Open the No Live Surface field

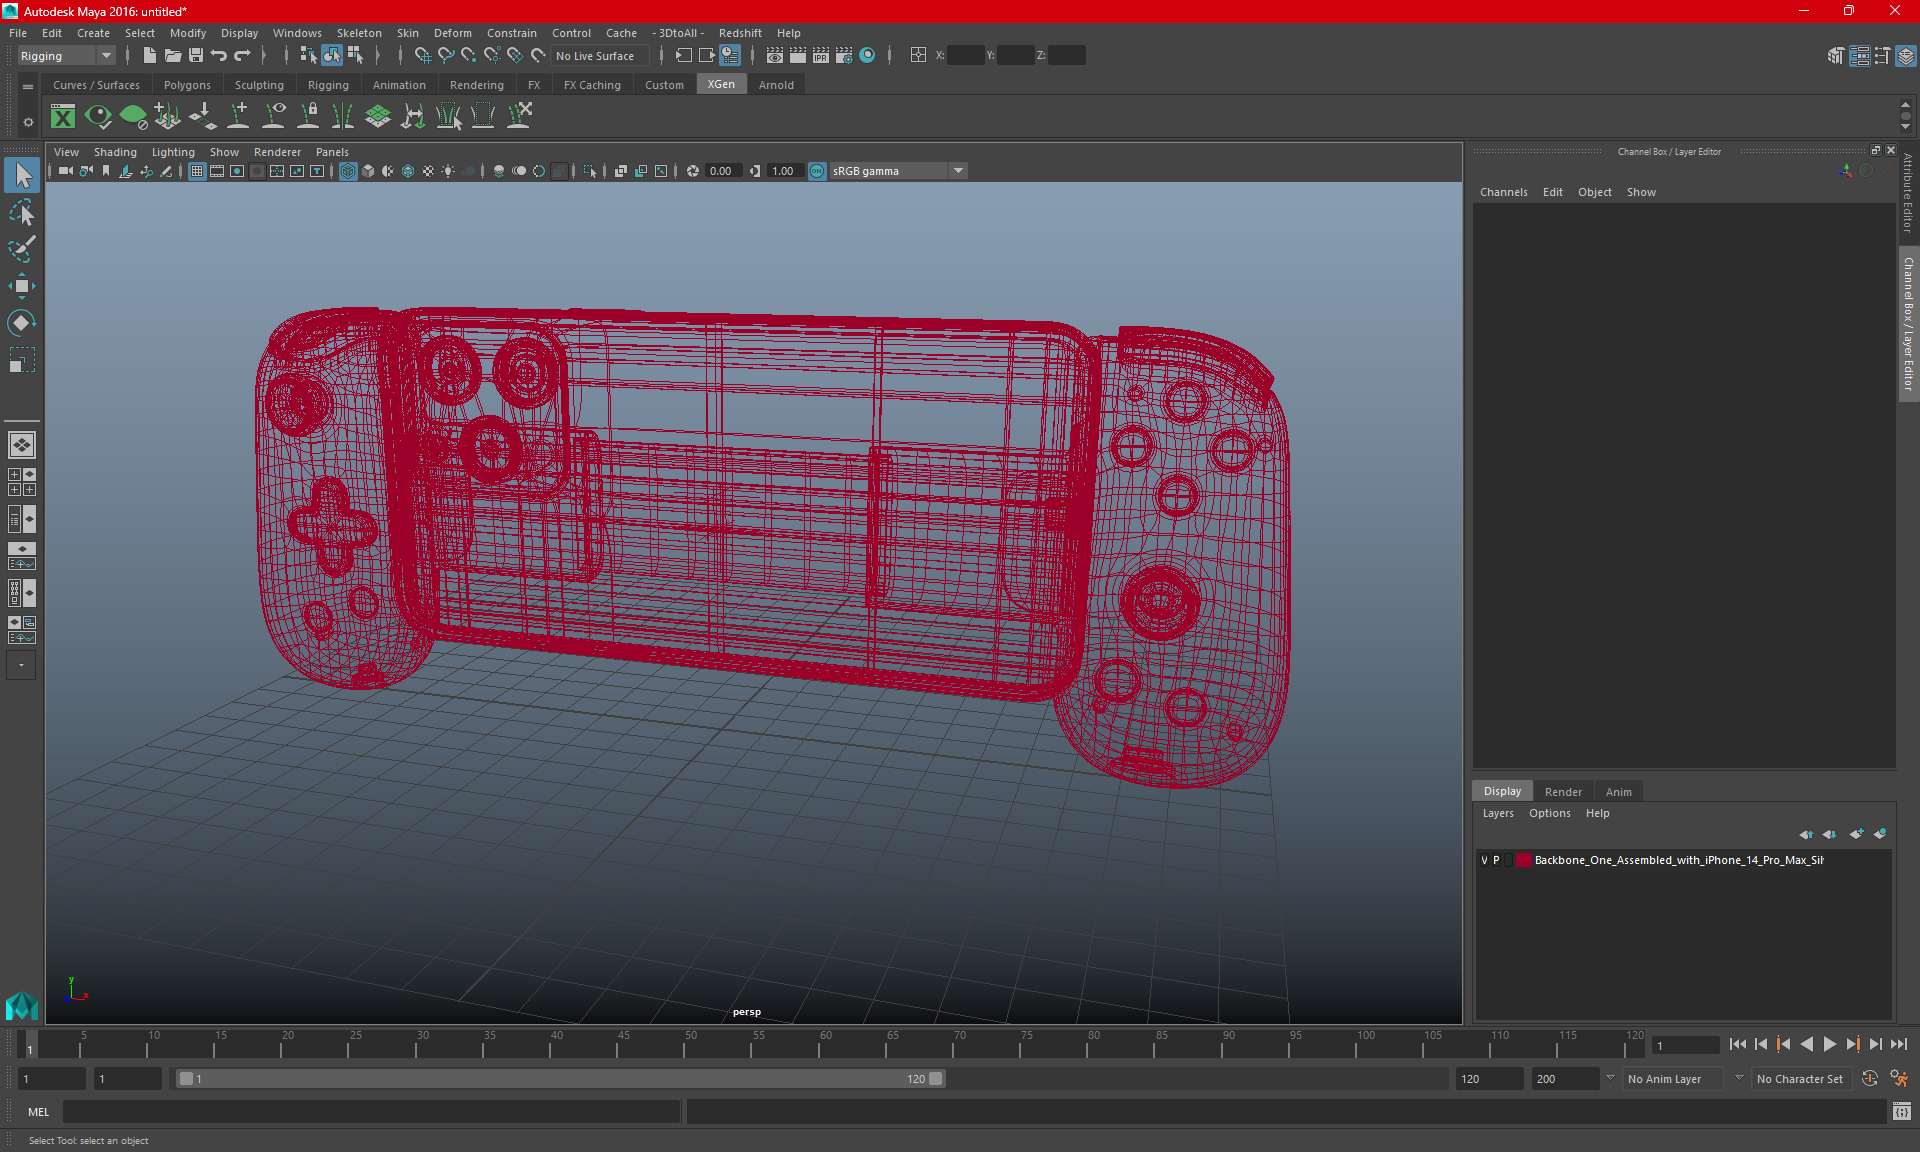click(x=600, y=56)
